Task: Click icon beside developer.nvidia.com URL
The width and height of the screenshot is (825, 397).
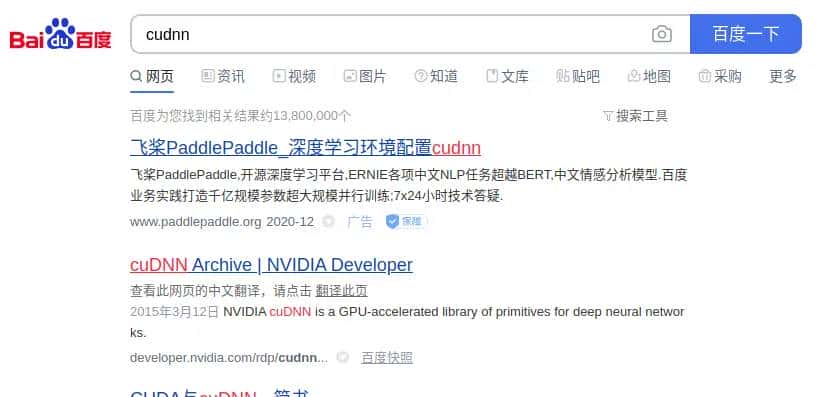Action: [x=343, y=357]
